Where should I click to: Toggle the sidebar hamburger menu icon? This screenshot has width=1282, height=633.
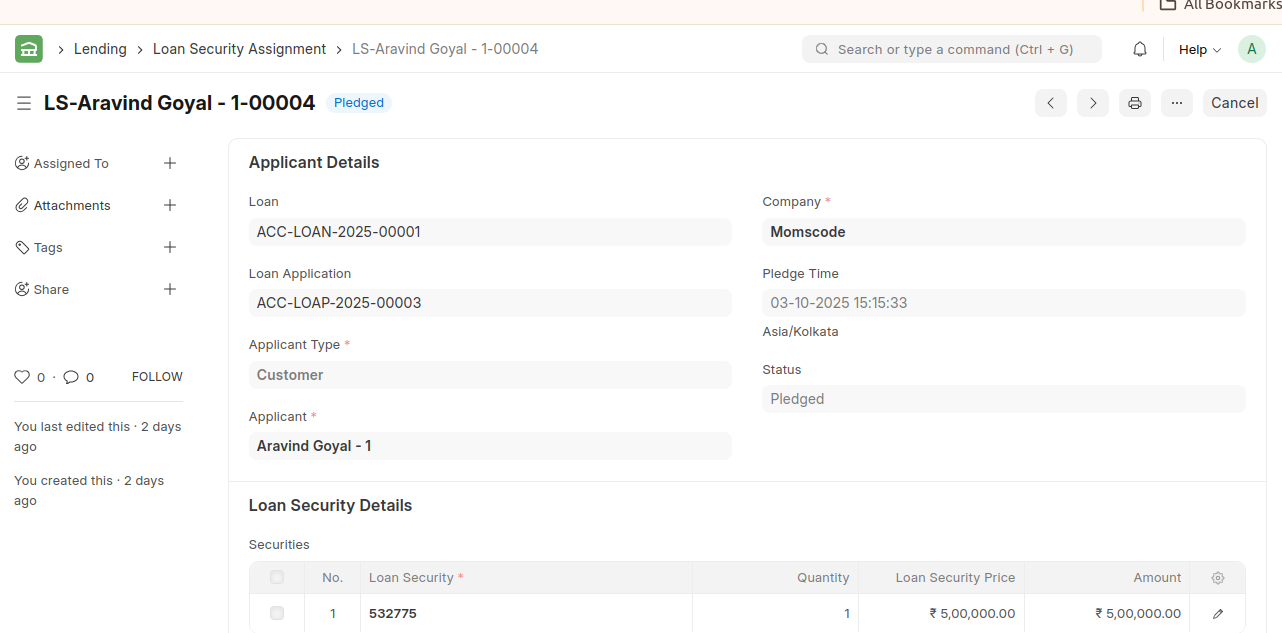tap(24, 103)
